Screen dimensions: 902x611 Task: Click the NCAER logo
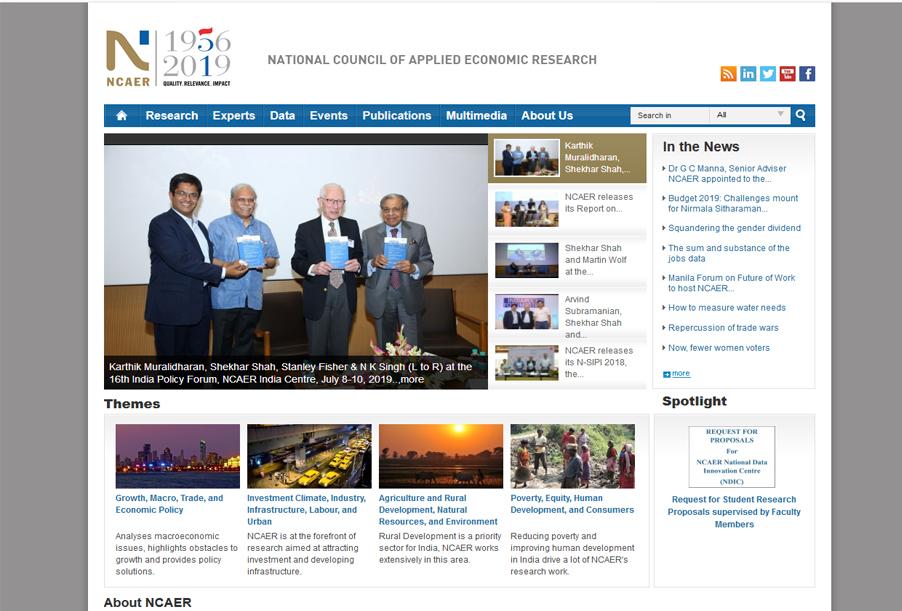click(169, 58)
